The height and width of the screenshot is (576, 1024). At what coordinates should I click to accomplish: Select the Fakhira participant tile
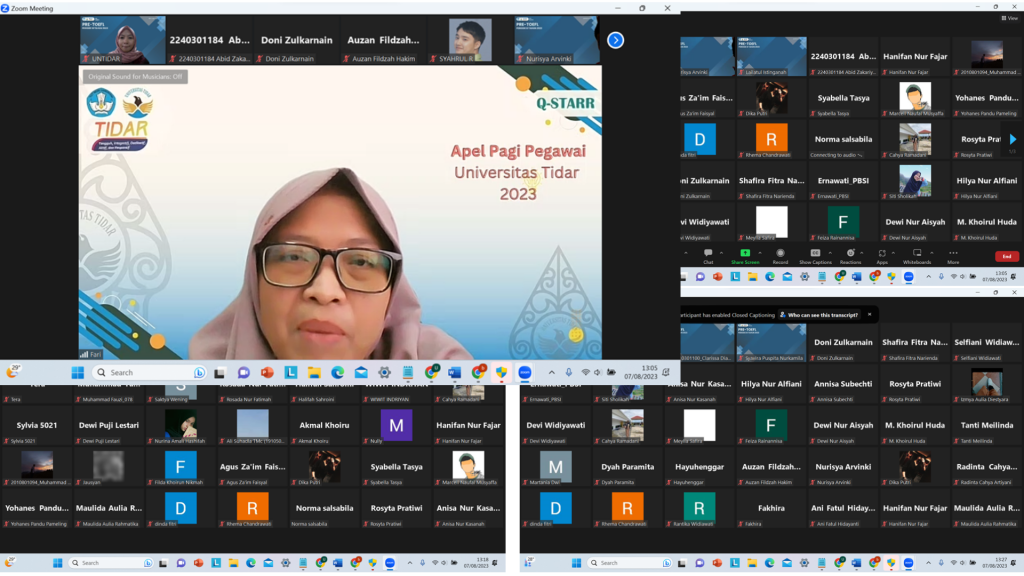click(771, 508)
